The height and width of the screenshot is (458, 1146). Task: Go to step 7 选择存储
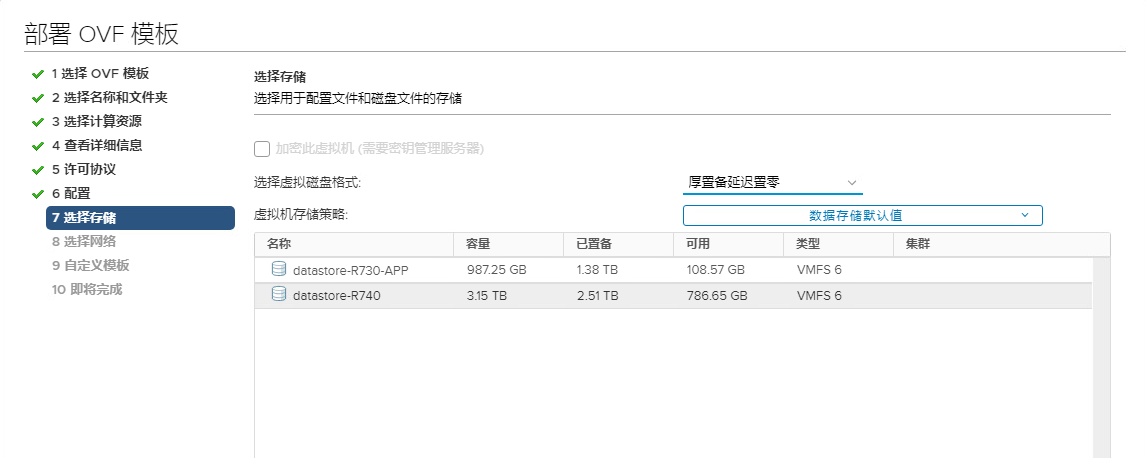(x=140, y=218)
